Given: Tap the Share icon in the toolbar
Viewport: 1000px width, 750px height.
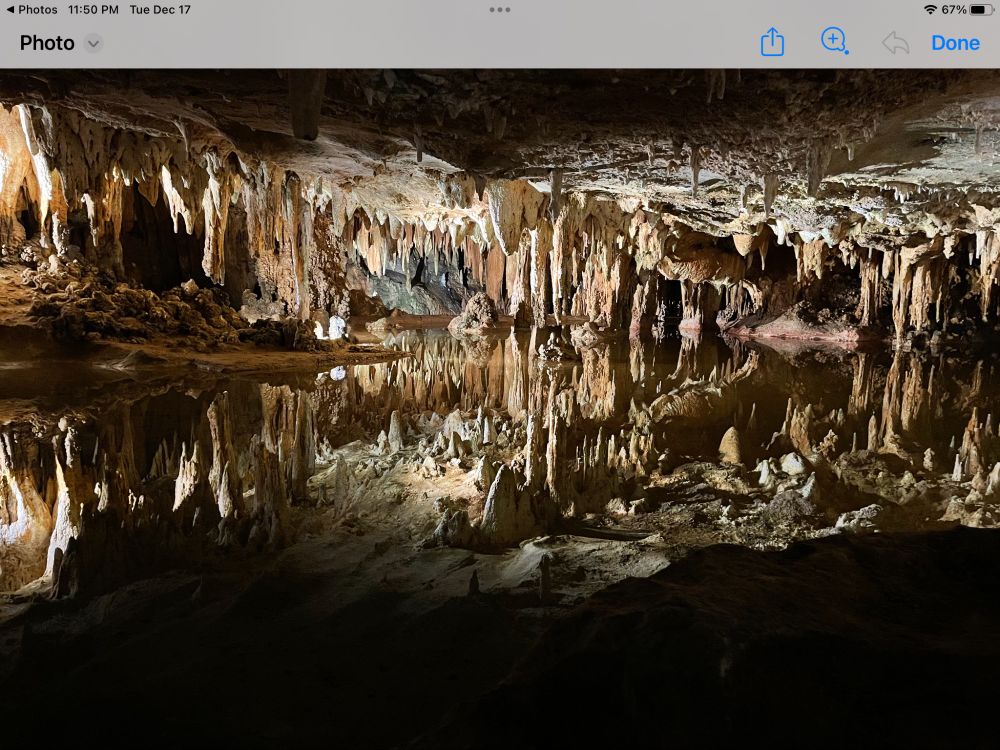Looking at the screenshot, I should point(772,42).
